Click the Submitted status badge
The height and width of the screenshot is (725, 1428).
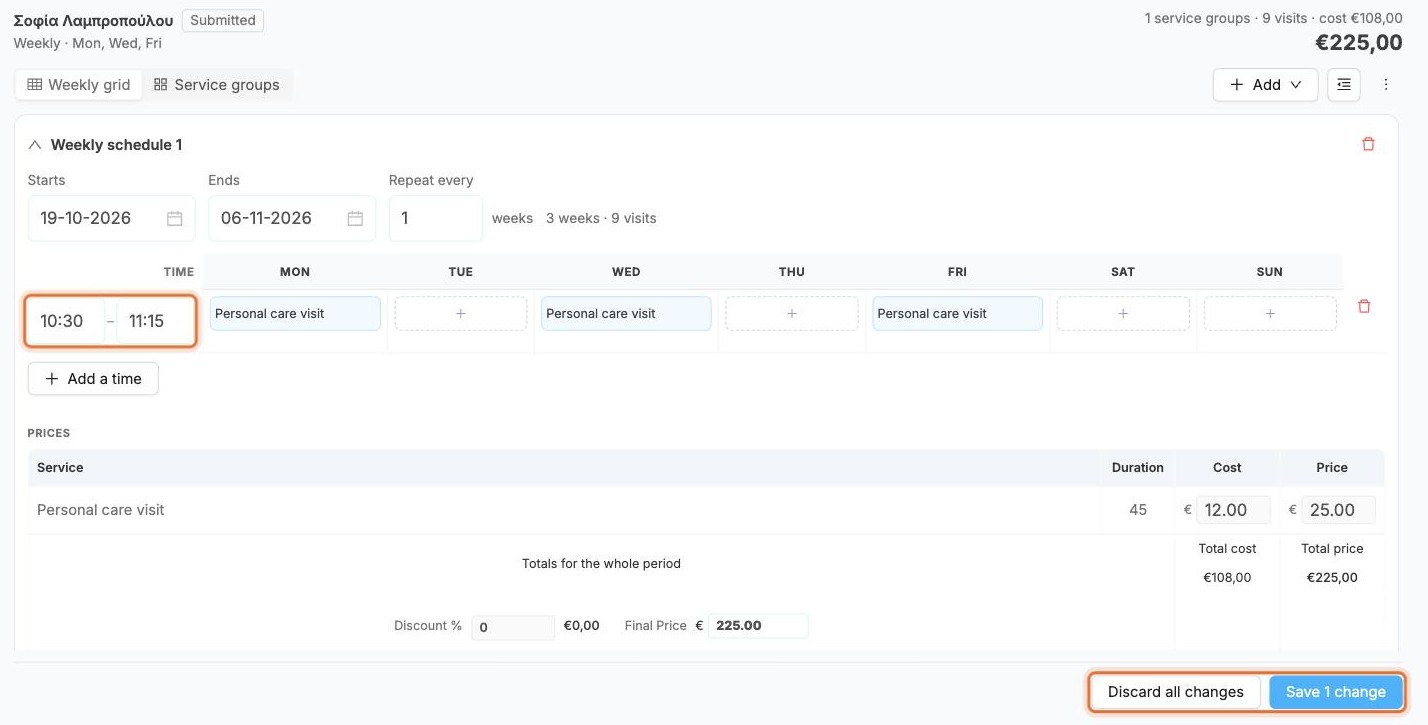[223, 20]
